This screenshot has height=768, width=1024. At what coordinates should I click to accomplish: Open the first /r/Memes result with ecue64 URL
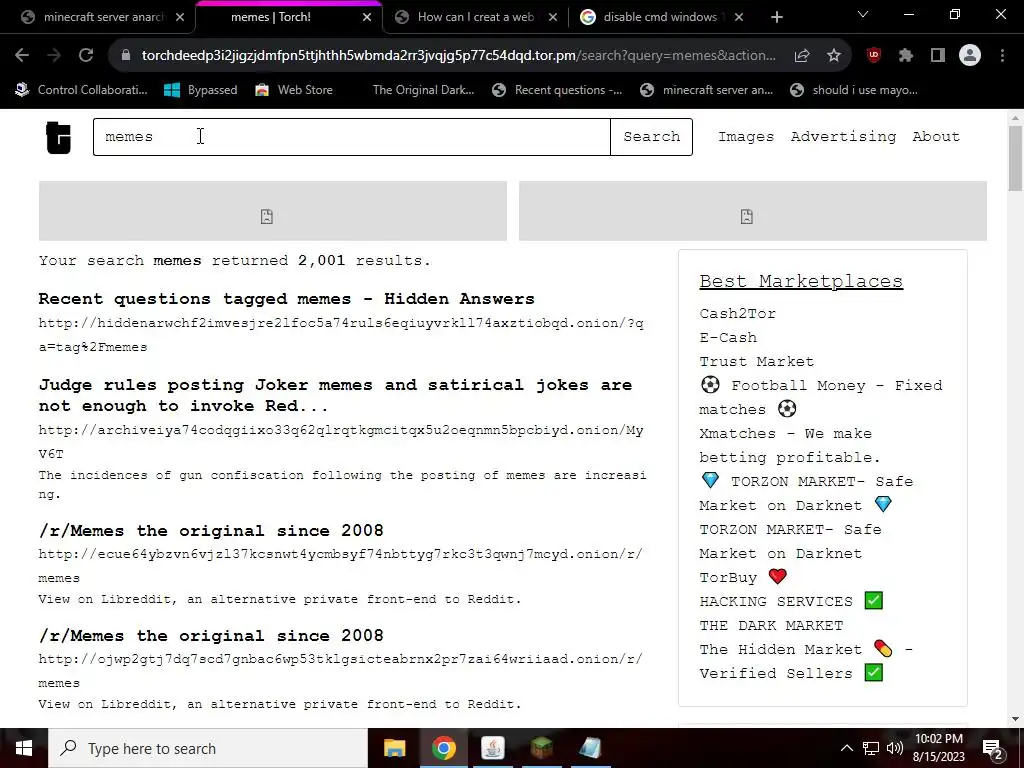click(211, 530)
